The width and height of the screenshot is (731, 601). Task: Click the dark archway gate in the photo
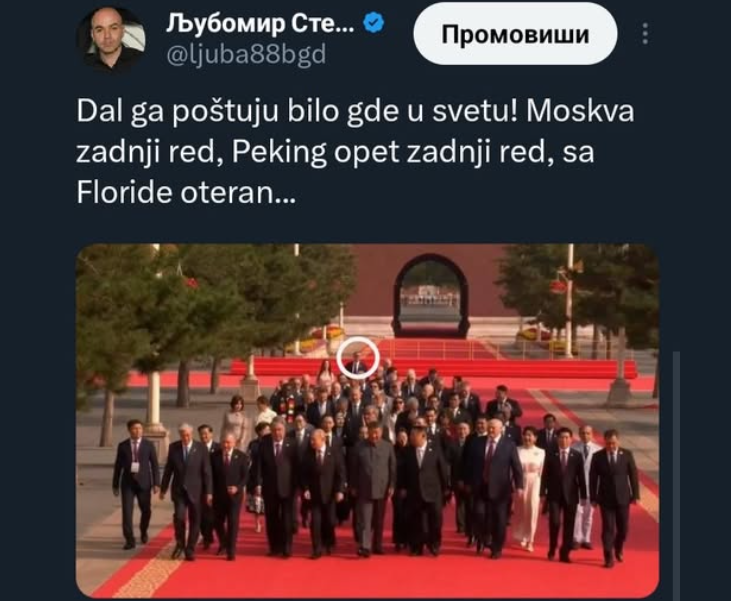(430, 295)
